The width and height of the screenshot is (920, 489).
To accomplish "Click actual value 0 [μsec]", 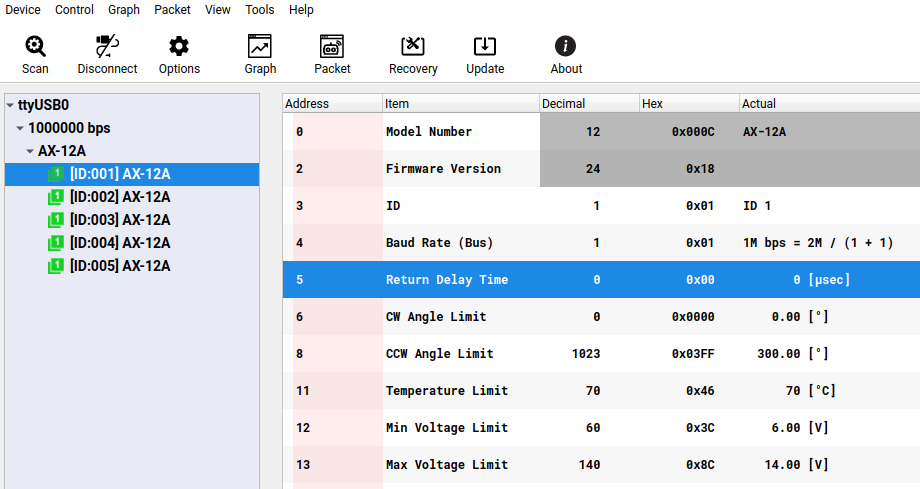I will 821,279.
